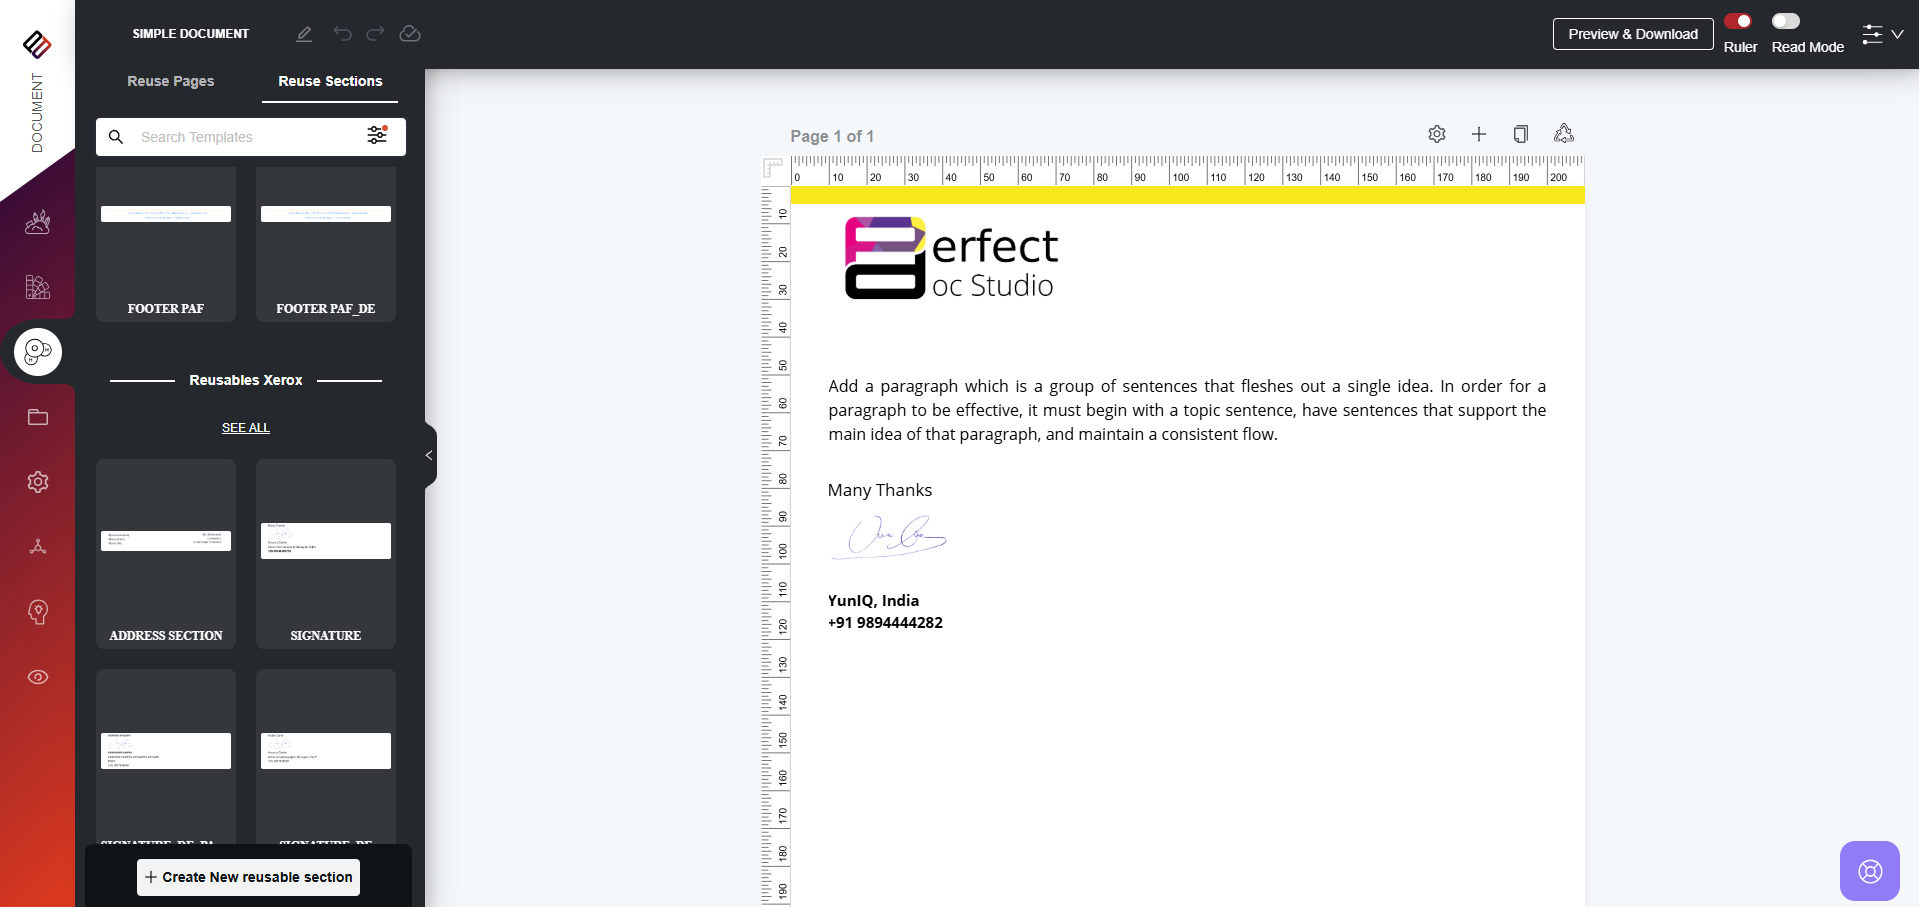Toggle the Ruler switch off

[x=1739, y=21]
